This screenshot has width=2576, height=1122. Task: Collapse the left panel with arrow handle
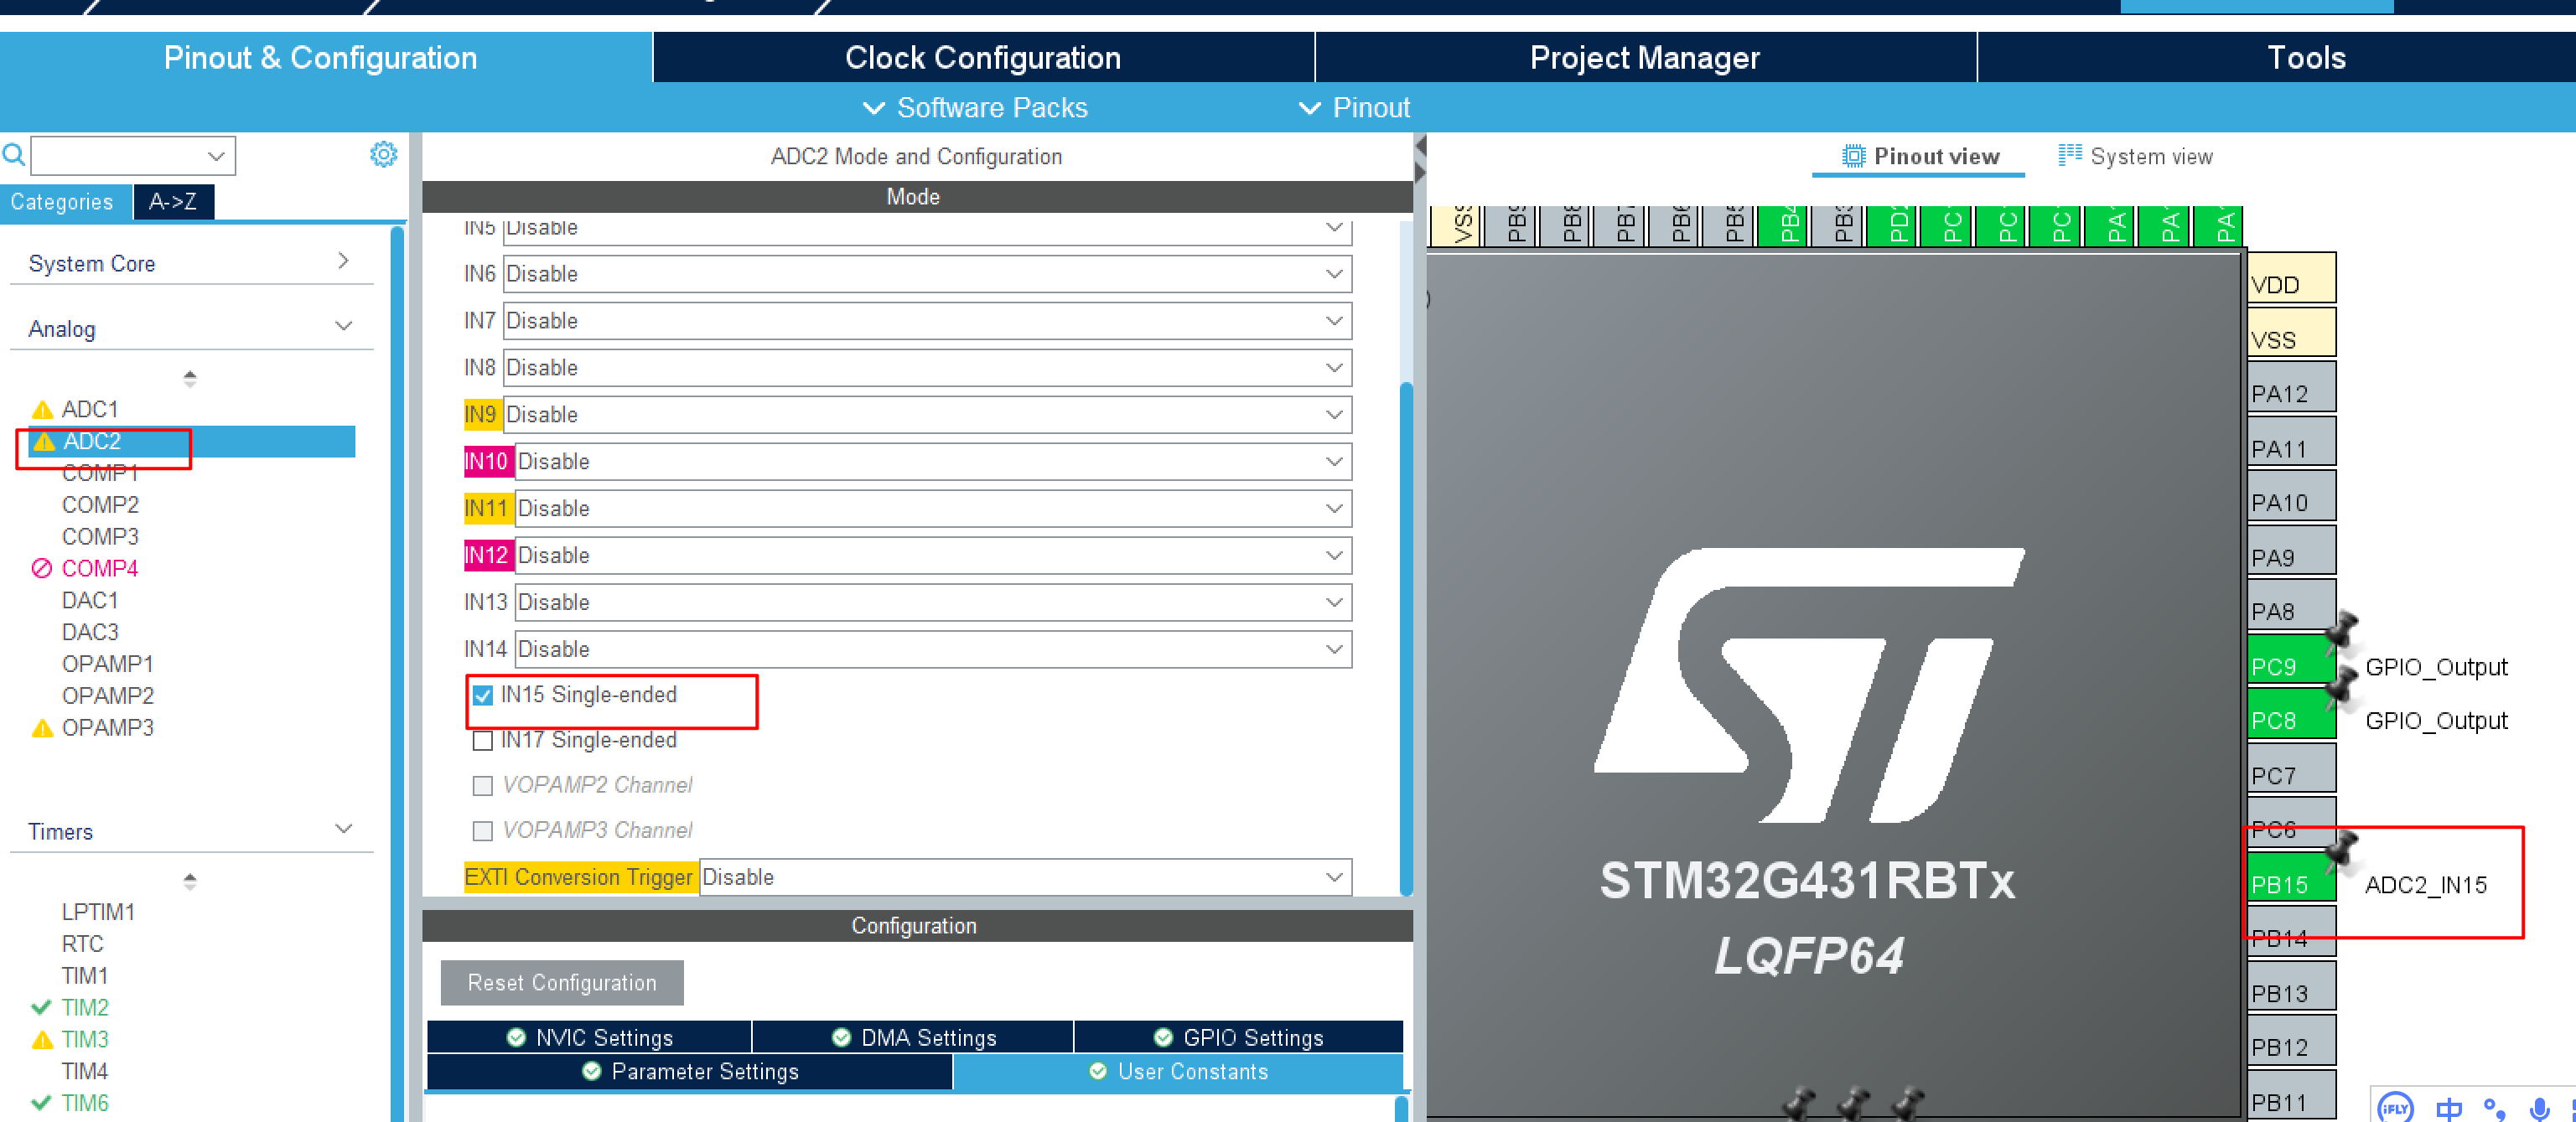click(1420, 147)
